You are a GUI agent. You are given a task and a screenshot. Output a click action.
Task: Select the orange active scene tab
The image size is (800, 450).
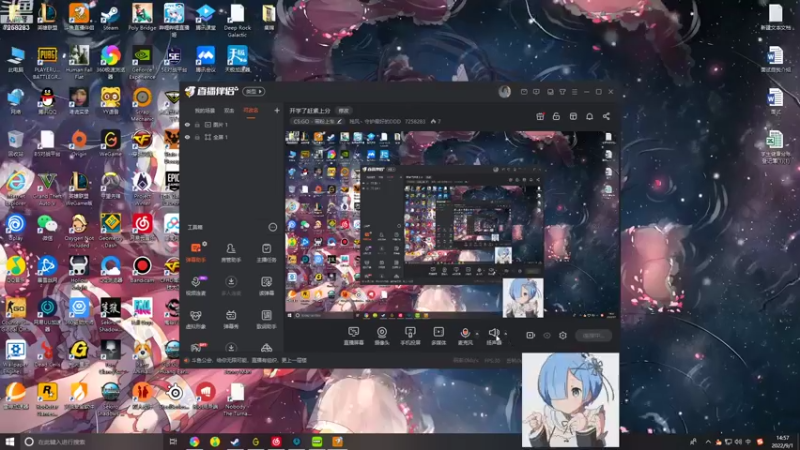tap(251, 110)
